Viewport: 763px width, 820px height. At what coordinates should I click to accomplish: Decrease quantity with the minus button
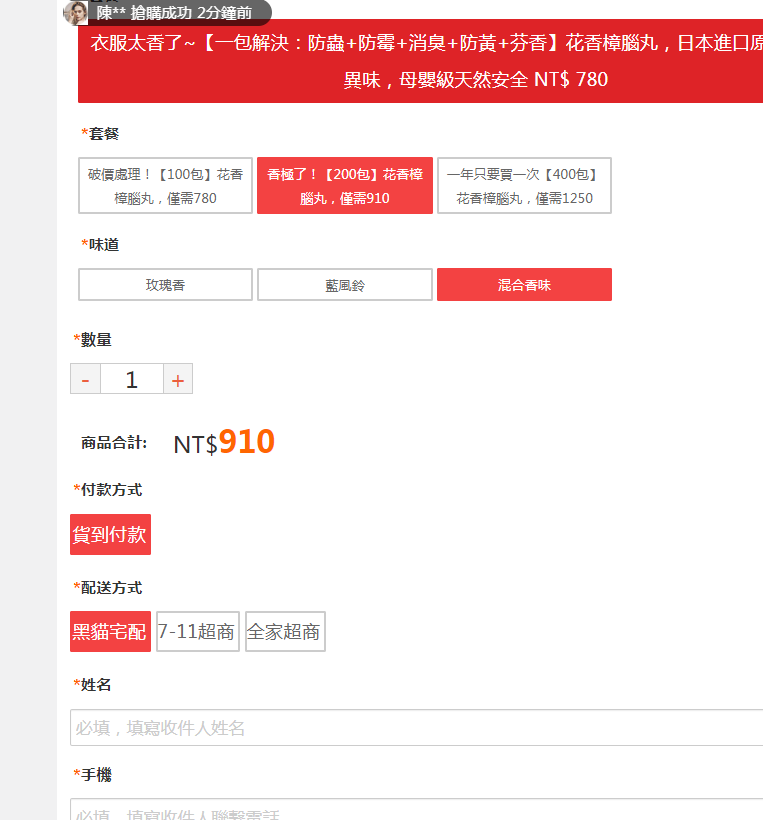[85, 380]
